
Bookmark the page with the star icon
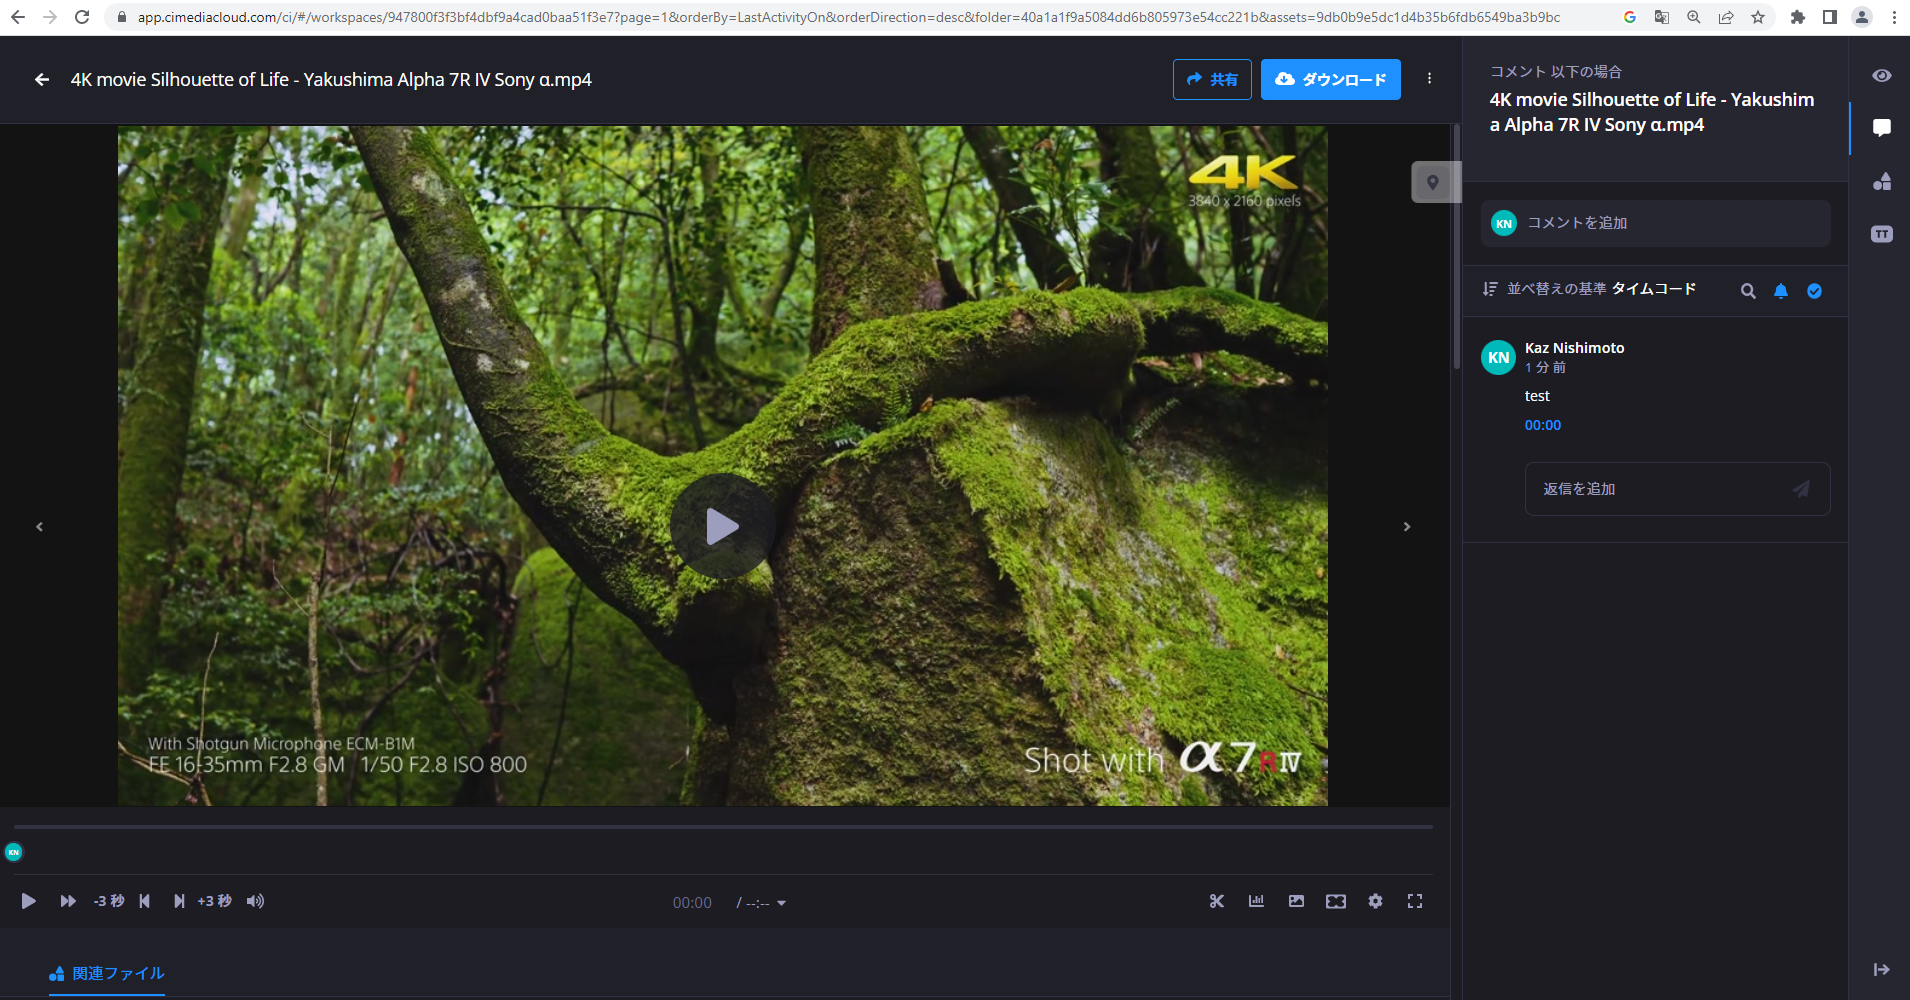pyautogui.click(x=1758, y=17)
